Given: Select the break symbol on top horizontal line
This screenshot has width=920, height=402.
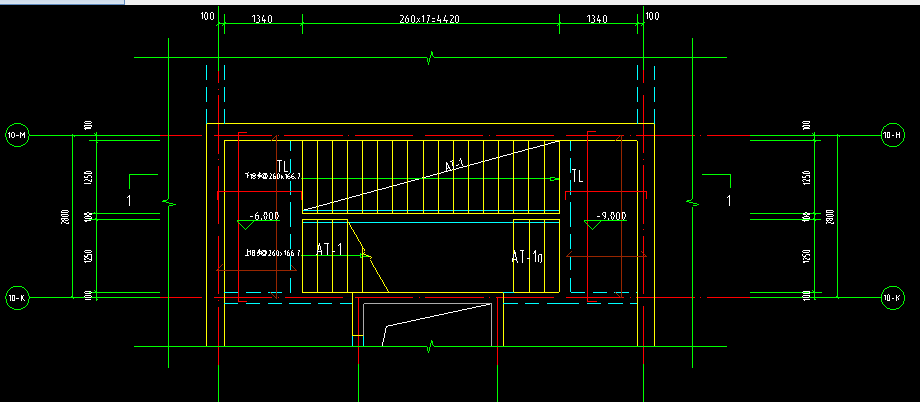Looking at the screenshot, I should (431, 58).
